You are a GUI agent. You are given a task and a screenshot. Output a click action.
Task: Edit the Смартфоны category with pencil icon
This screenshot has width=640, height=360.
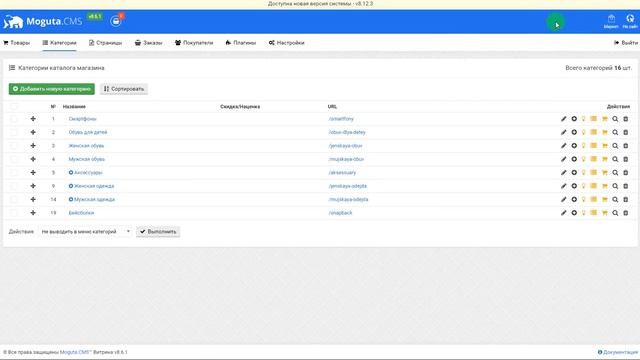tap(563, 119)
